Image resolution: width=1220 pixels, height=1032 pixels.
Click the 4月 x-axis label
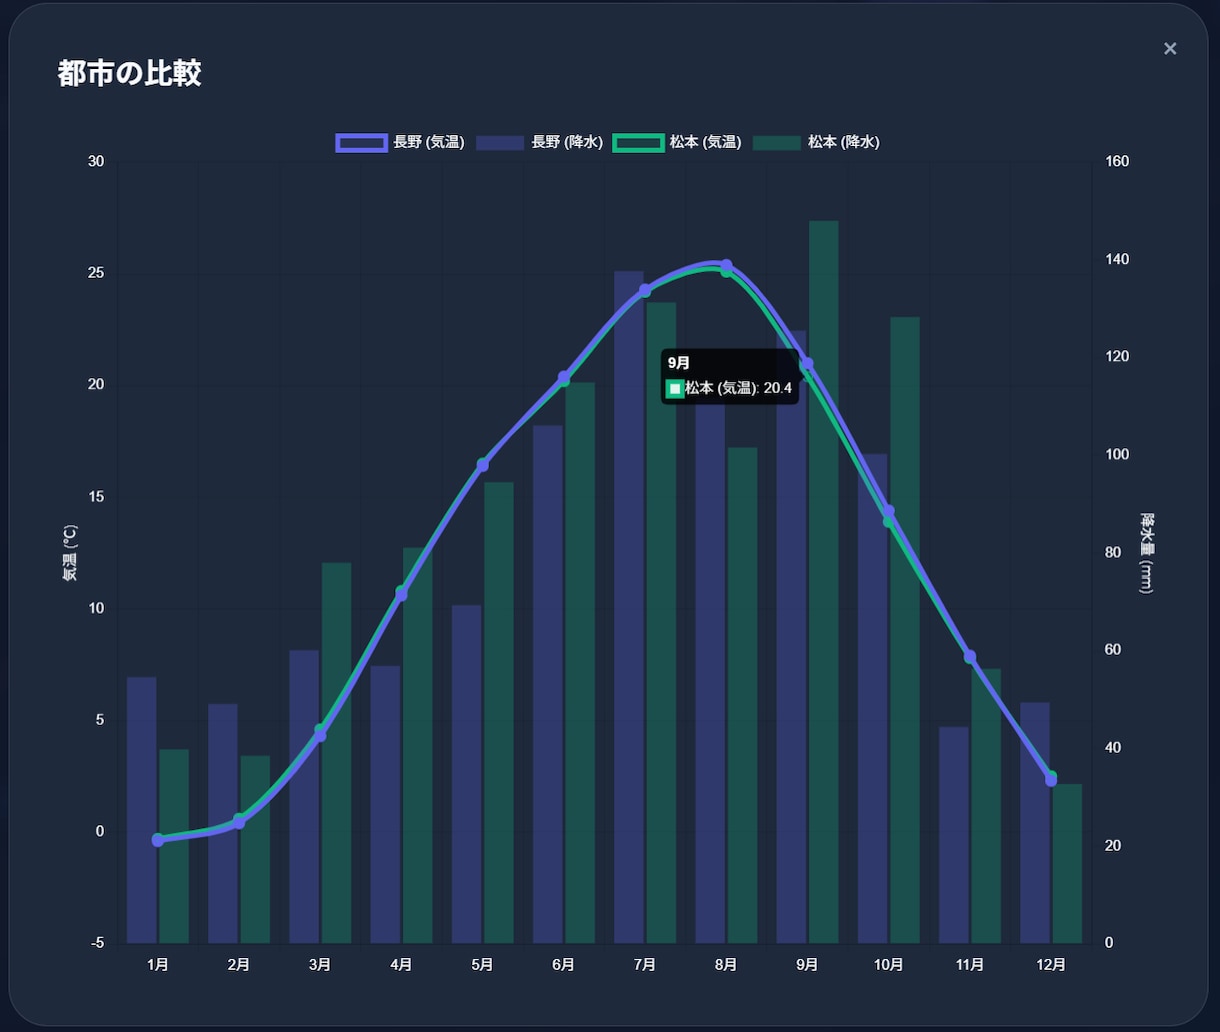point(401,965)
